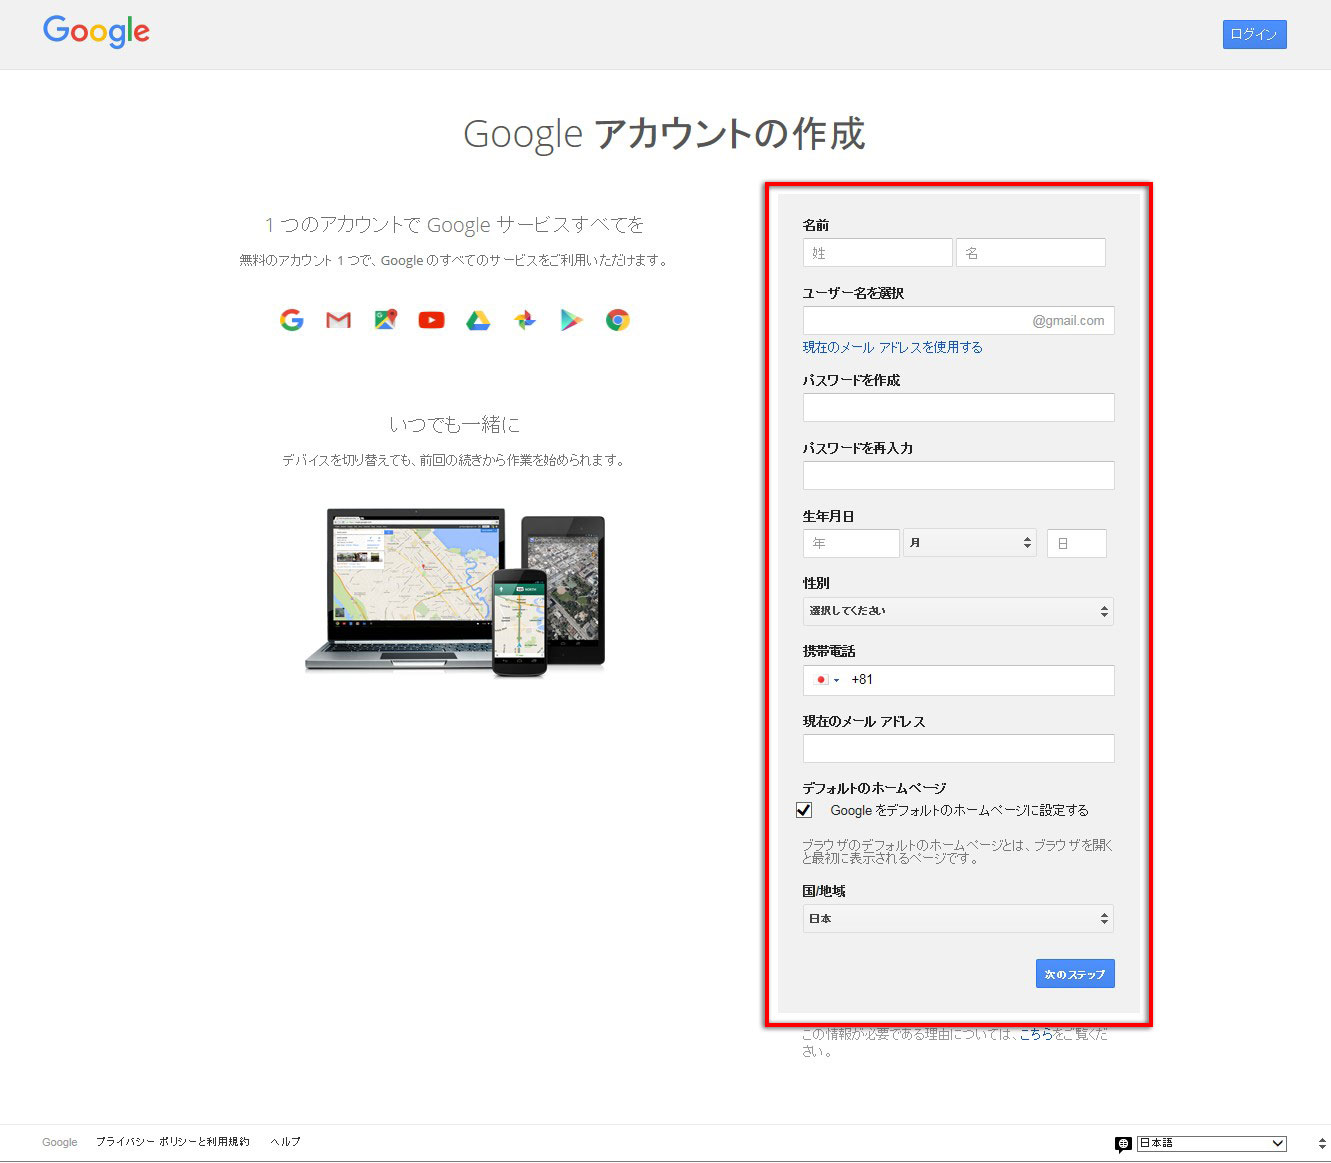
Task: Click the Google Maps icon
Action: tap(385, 319)
